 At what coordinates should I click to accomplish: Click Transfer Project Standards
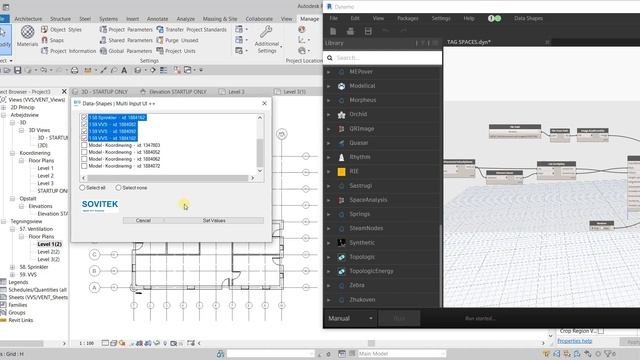pos(191,29)
